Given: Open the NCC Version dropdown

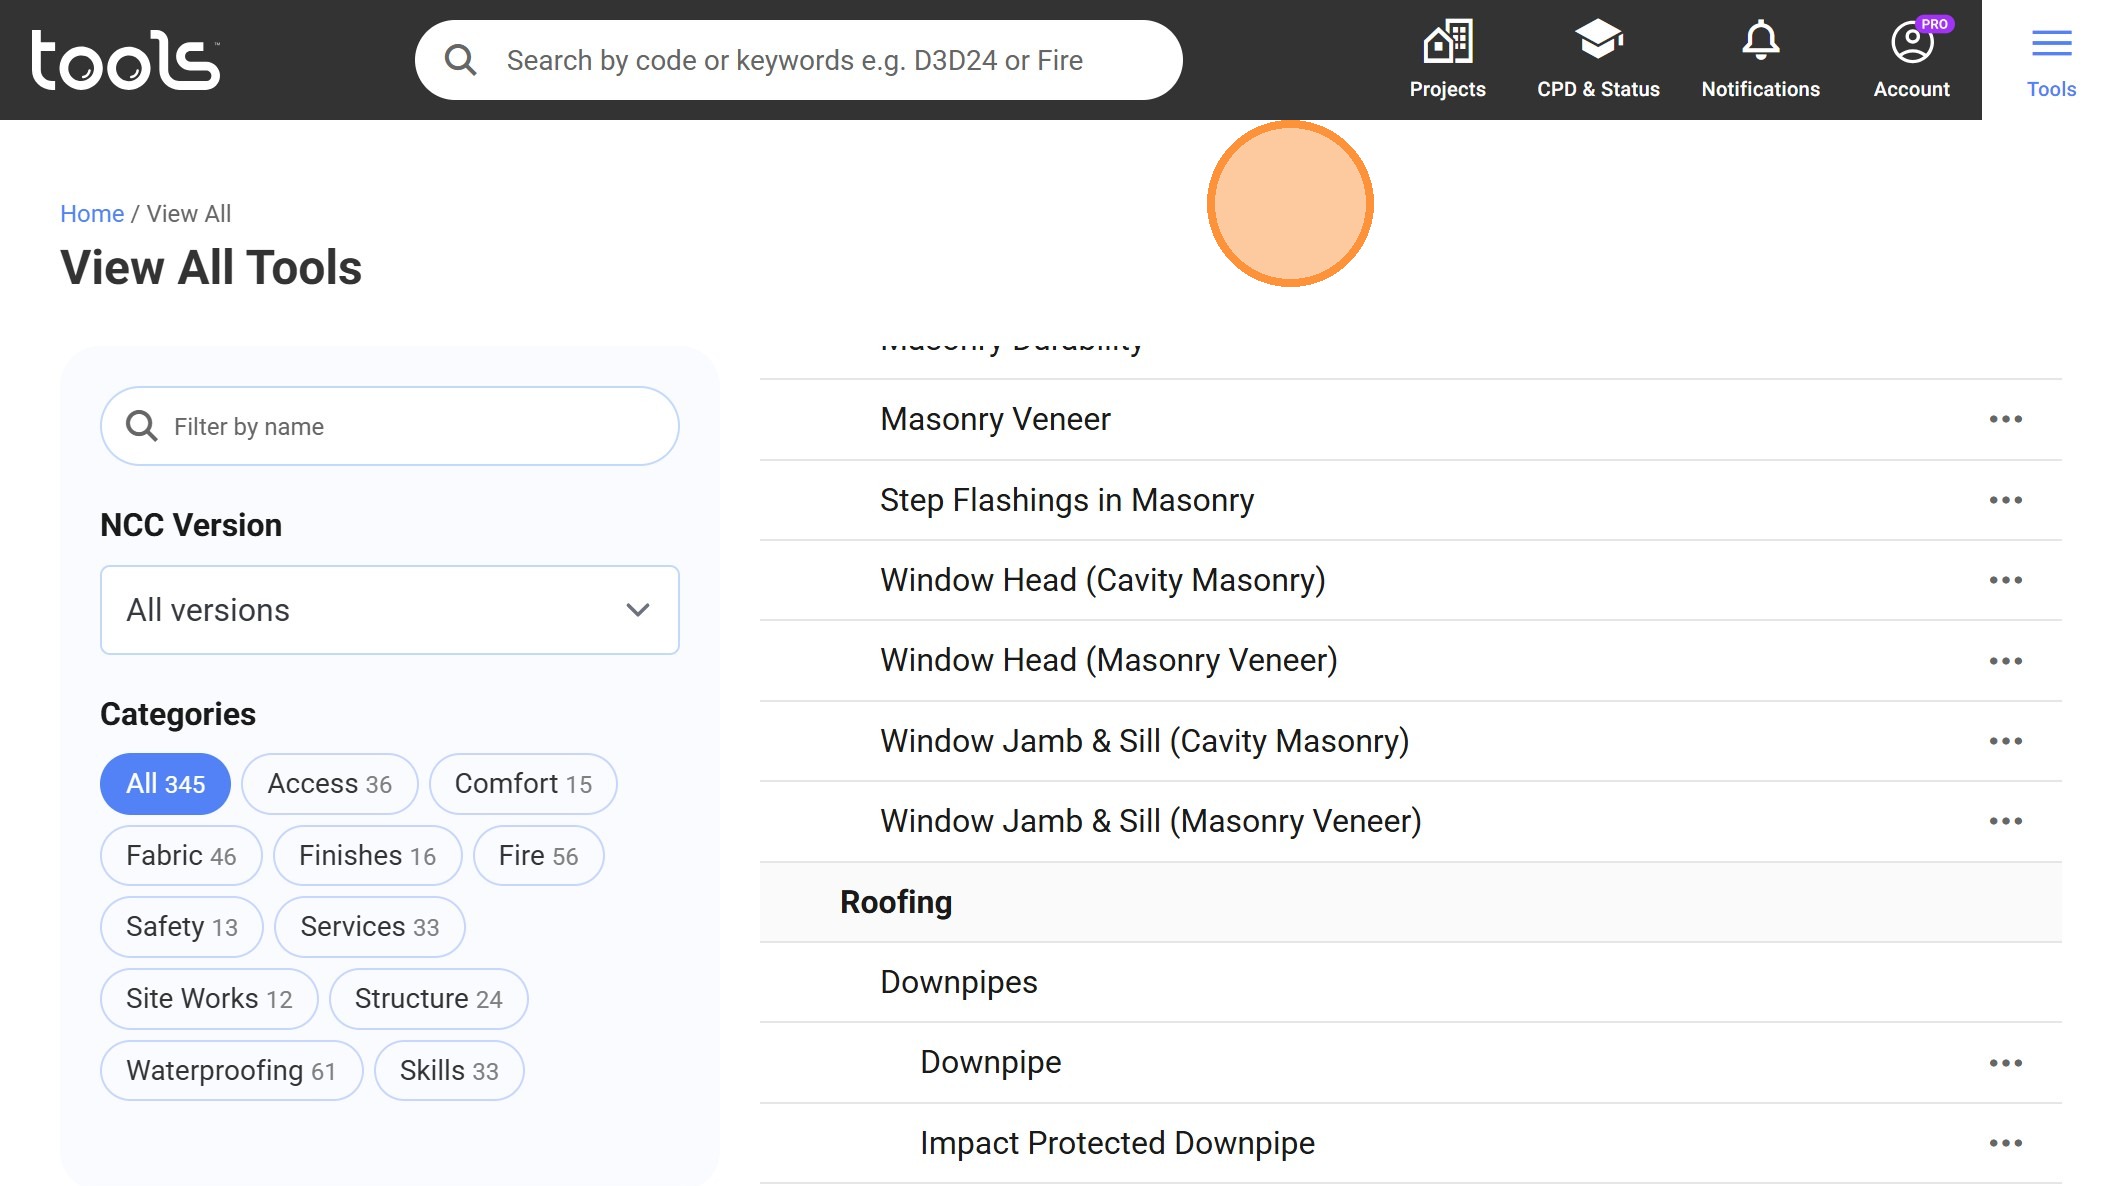Looking at the screenshot, I should pyautogui.click(x=390, y=610).
